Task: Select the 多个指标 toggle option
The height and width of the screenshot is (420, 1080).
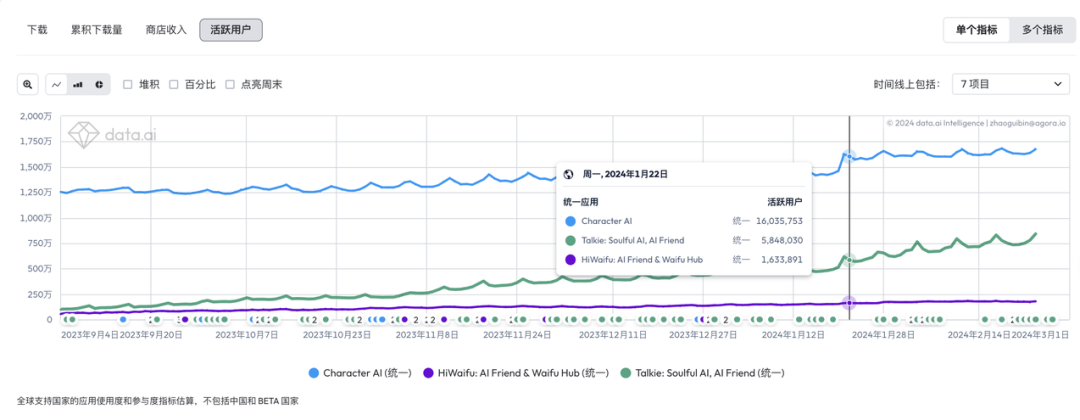Action: click(1042, 30)
